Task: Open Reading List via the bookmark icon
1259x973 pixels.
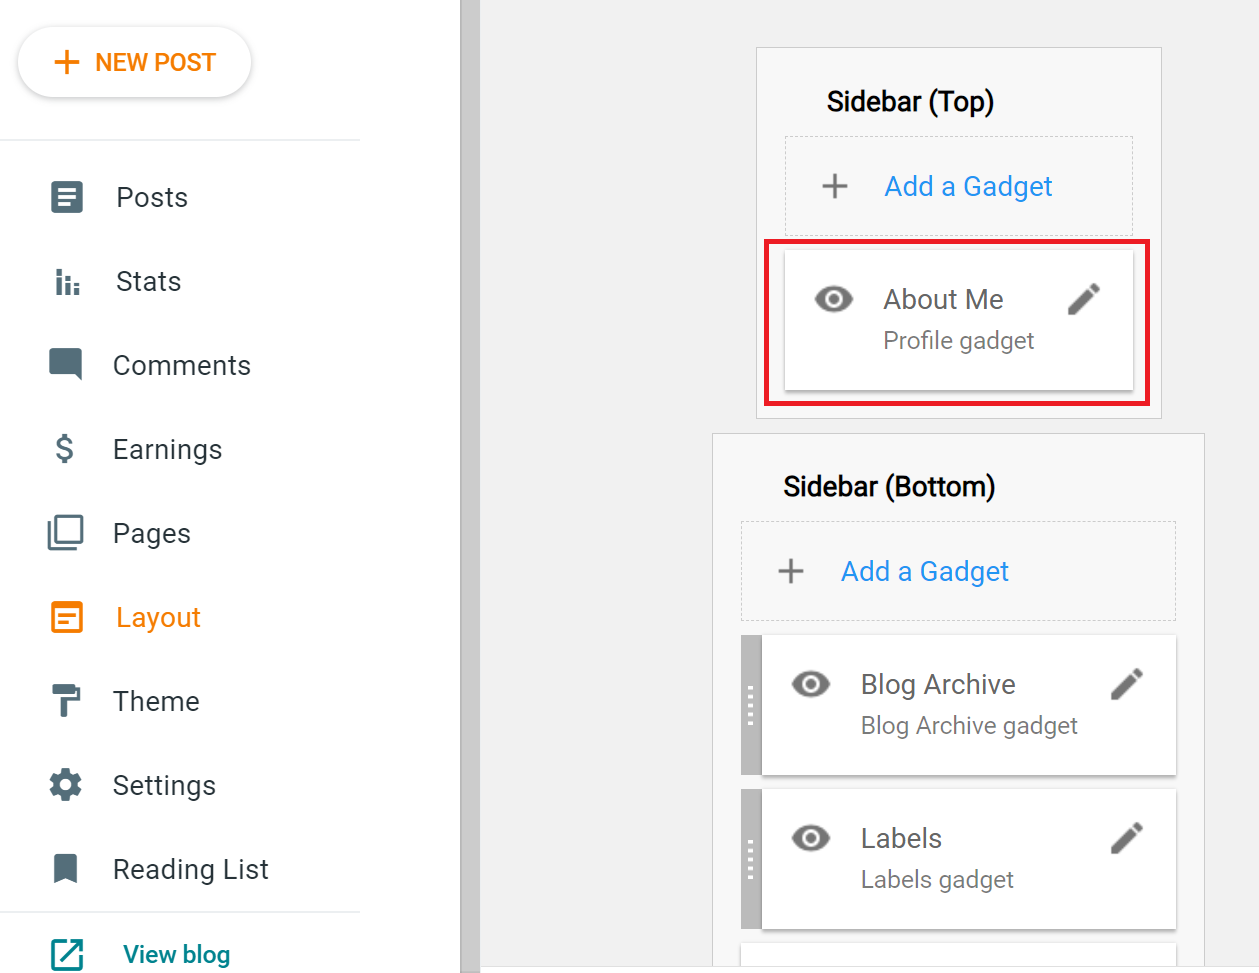Action: tap(66, 869)
